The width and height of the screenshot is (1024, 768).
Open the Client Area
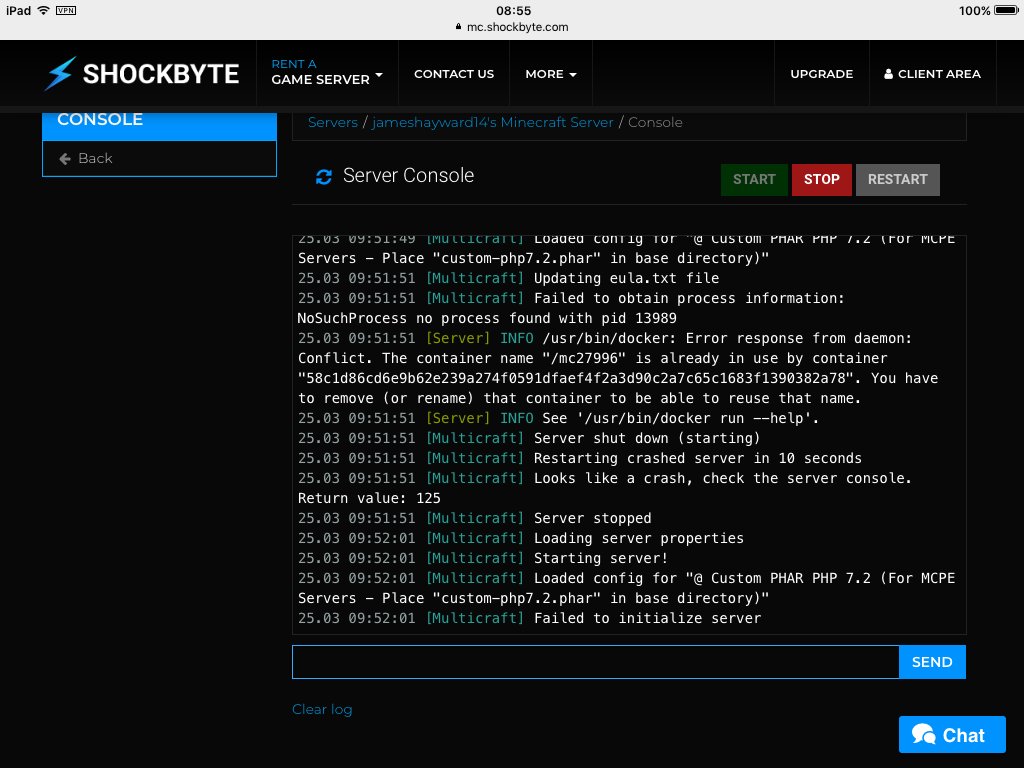click(x=933, y=74)
